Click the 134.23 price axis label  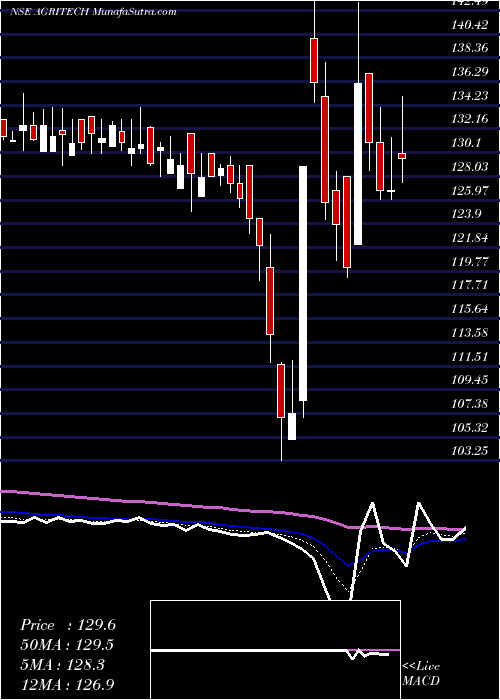(470, 96)
